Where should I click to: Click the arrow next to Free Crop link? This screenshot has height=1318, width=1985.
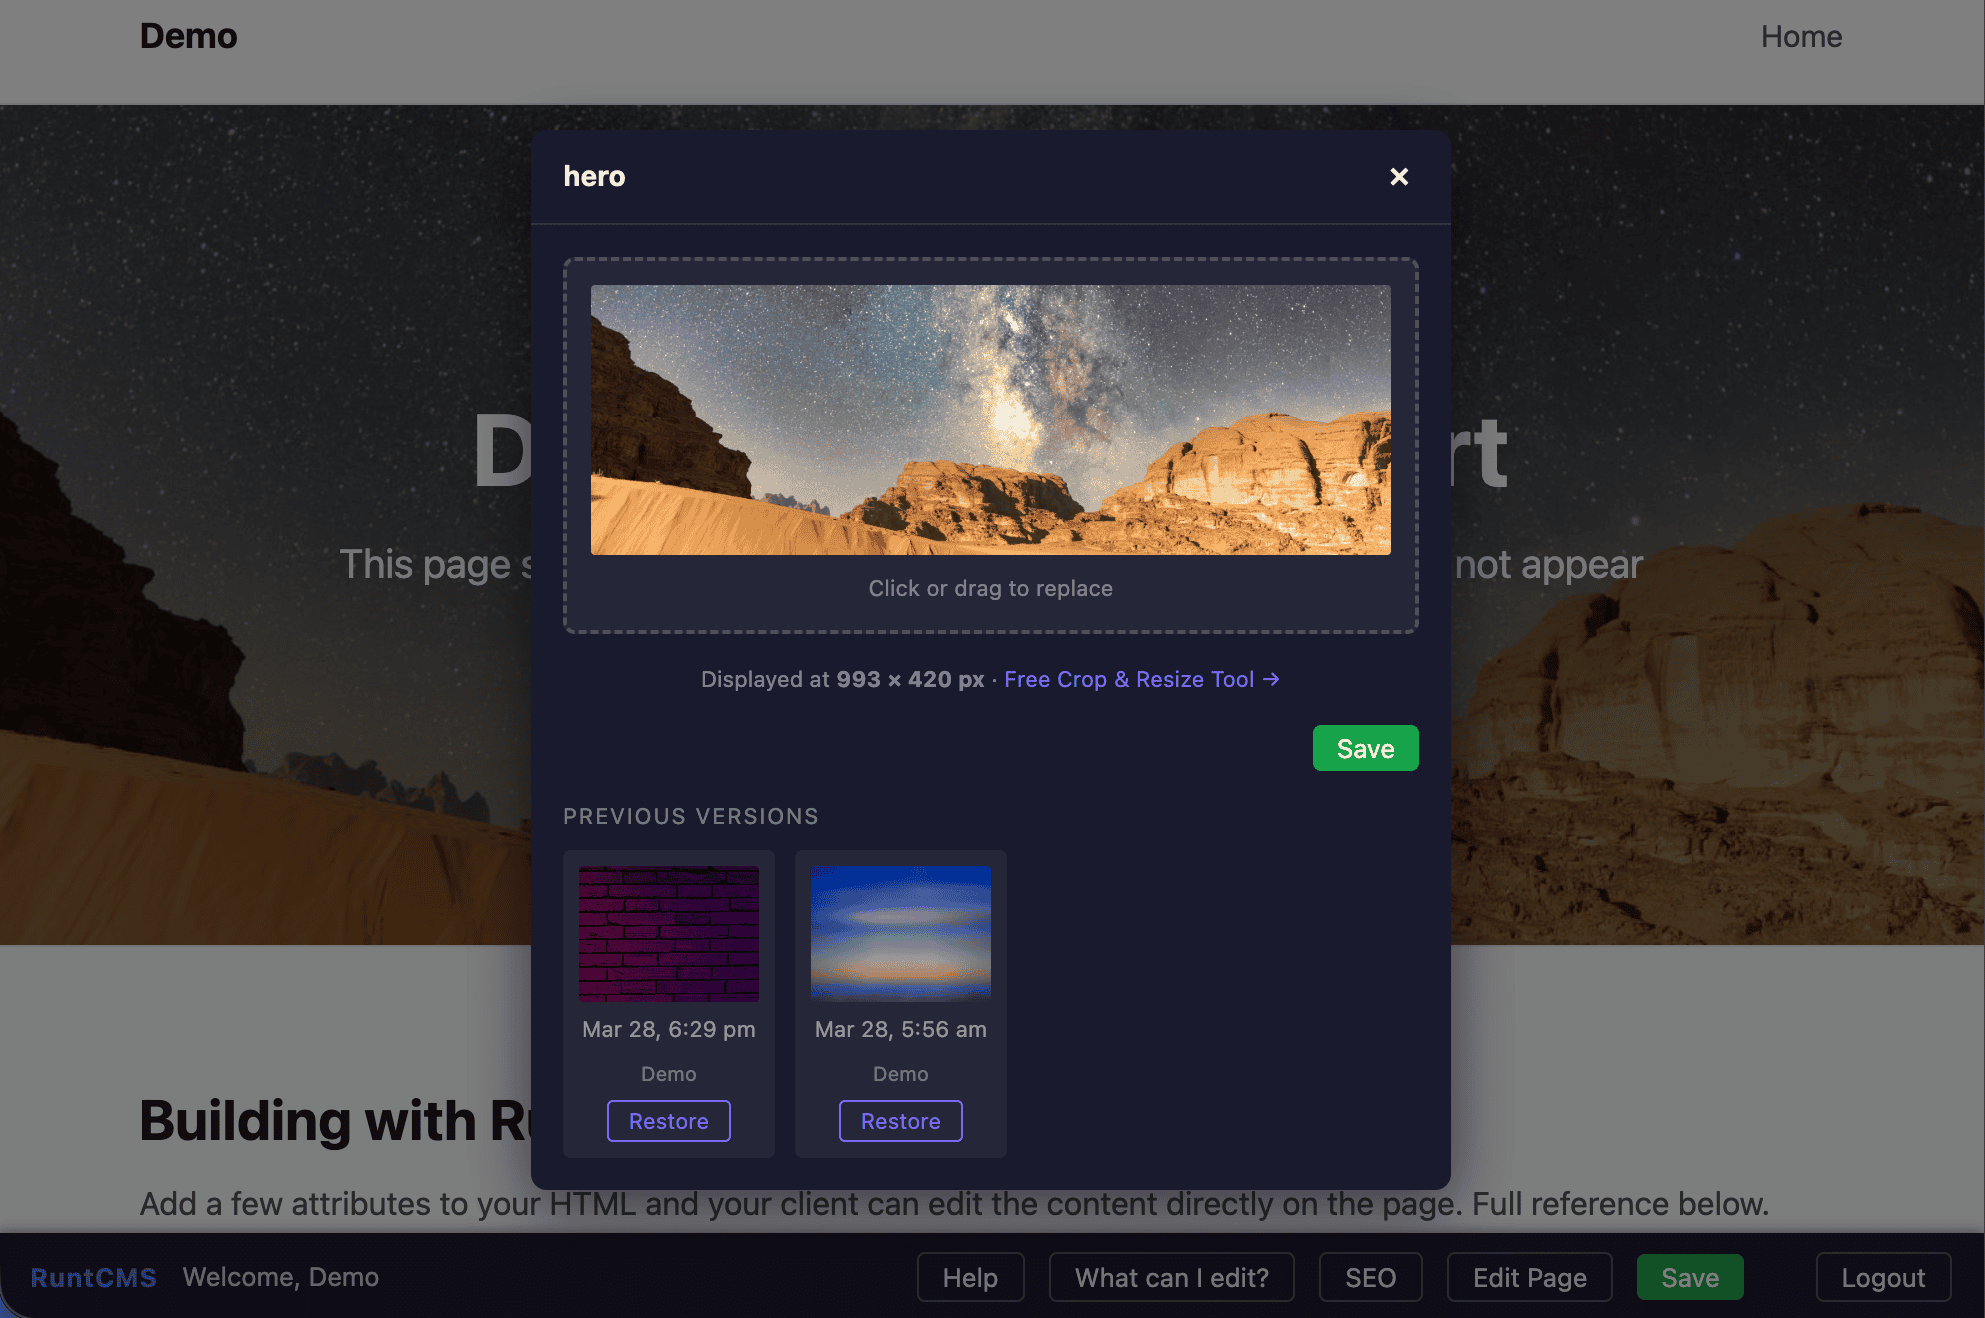(x=1271, y=679)
